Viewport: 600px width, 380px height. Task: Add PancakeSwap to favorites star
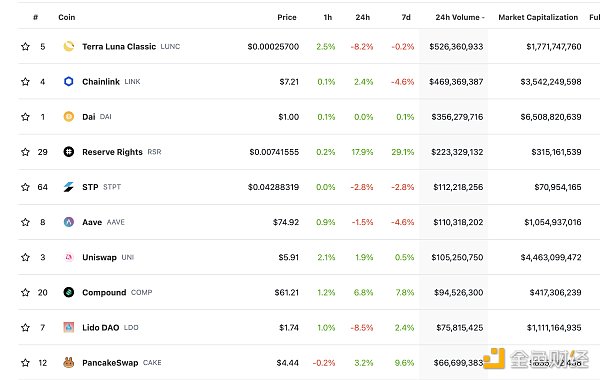[x=25, y=362]
